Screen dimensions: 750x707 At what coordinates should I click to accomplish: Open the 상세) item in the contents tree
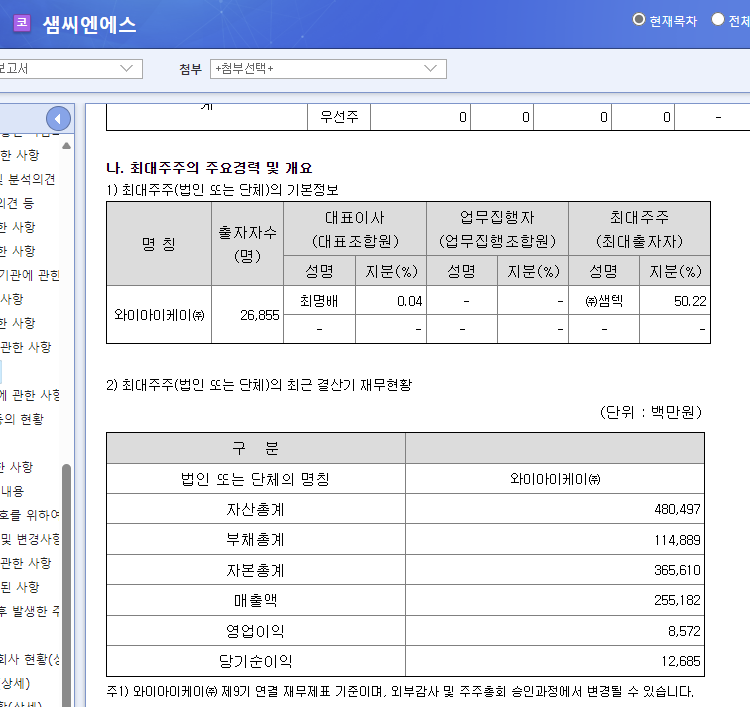tap(15, 683)
